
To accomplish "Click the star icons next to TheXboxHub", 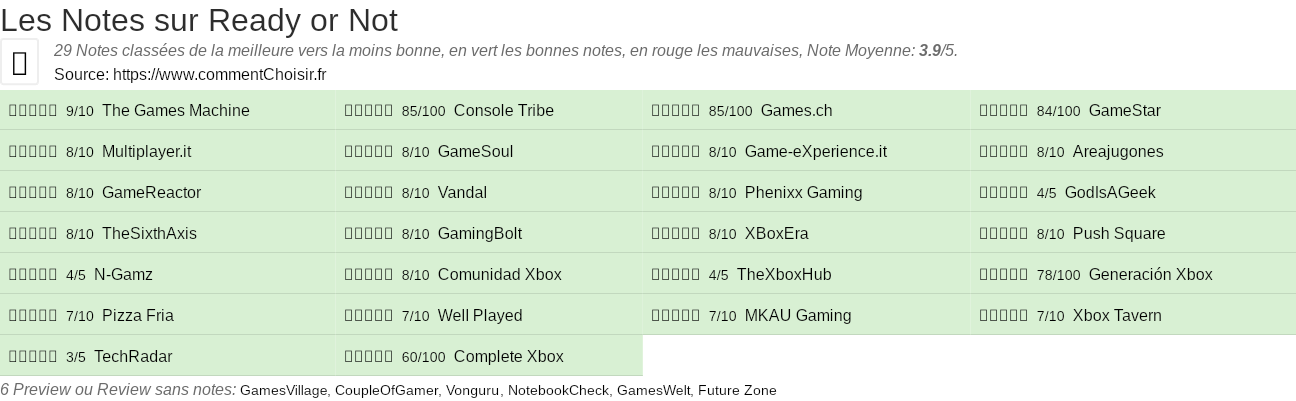I will [676, 275].
